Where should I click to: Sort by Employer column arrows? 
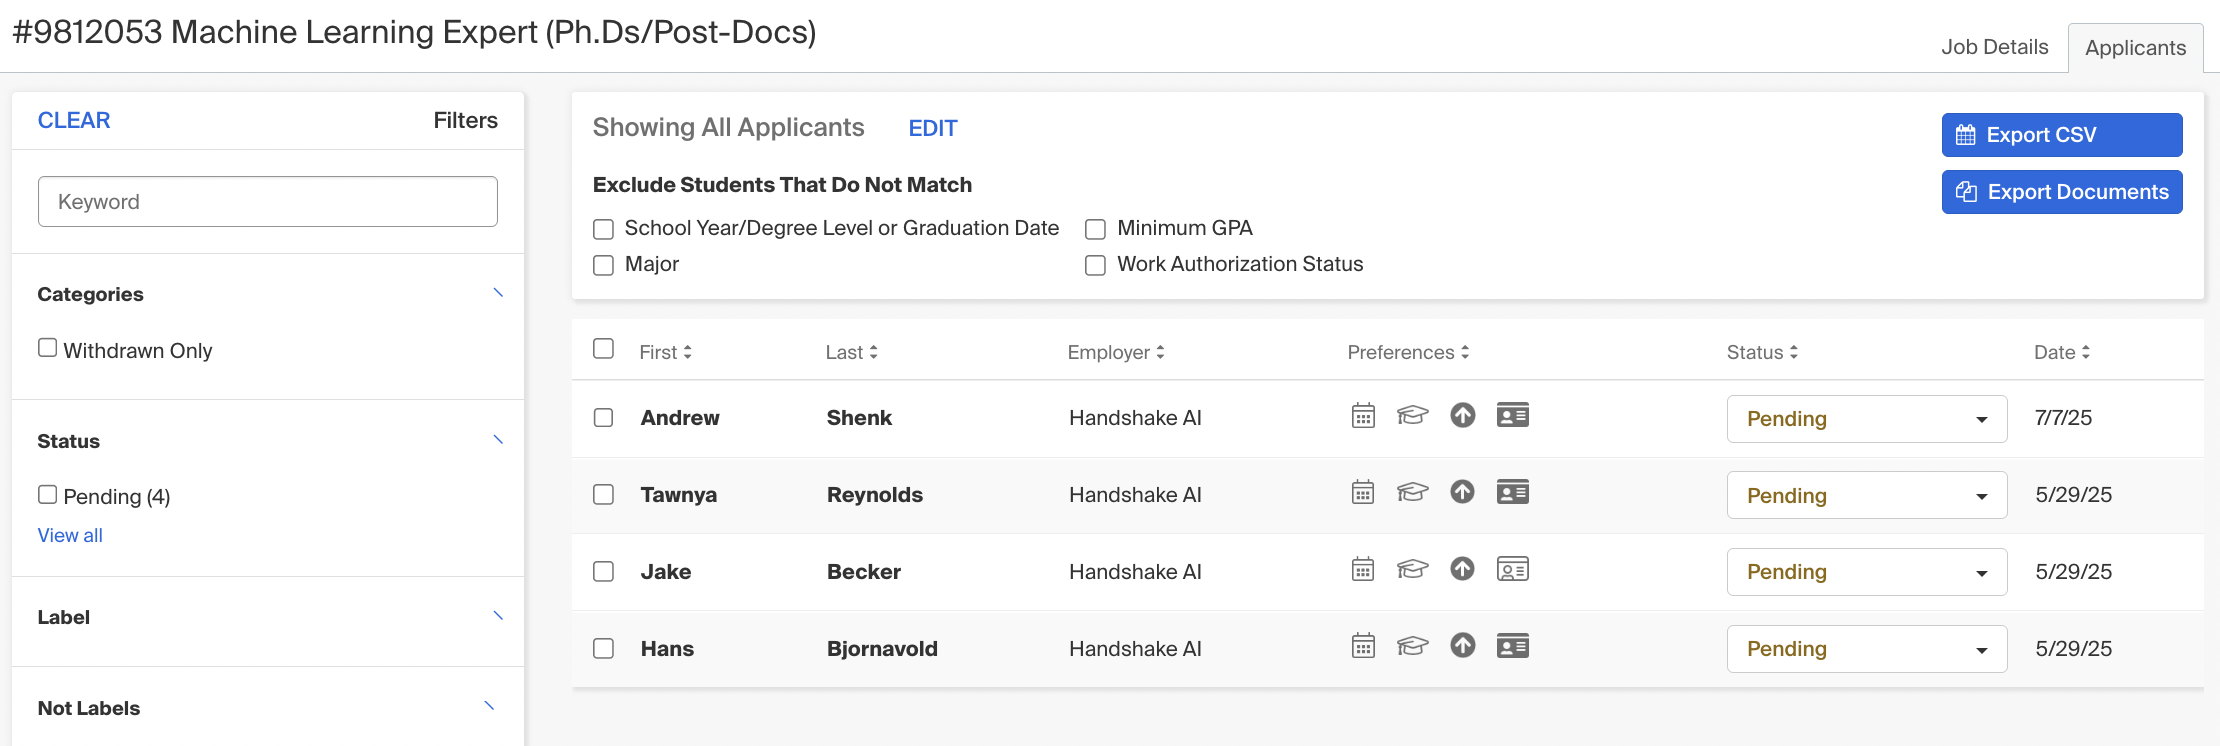1161,352
